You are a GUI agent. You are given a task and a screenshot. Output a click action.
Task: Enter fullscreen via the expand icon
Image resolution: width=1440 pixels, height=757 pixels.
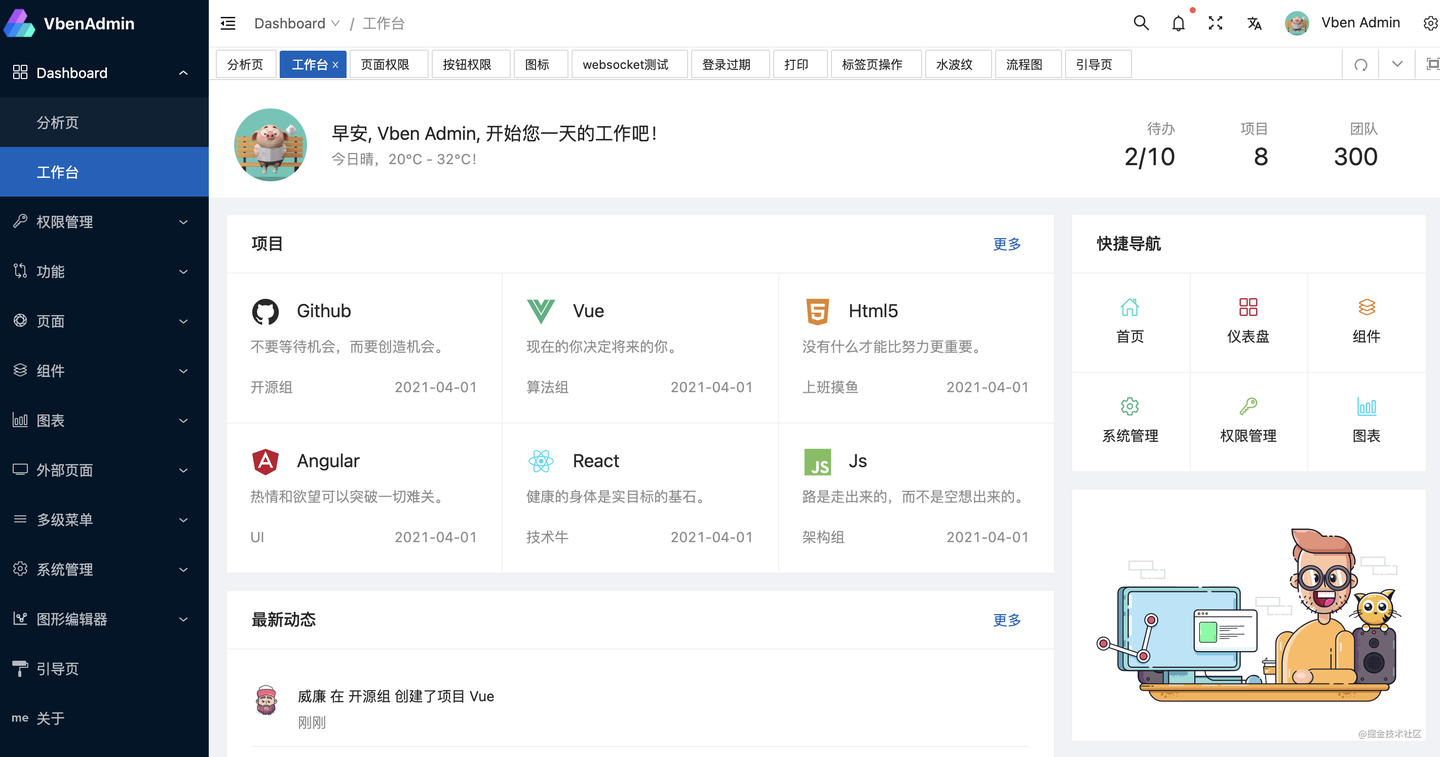(x=1215, y=22)
